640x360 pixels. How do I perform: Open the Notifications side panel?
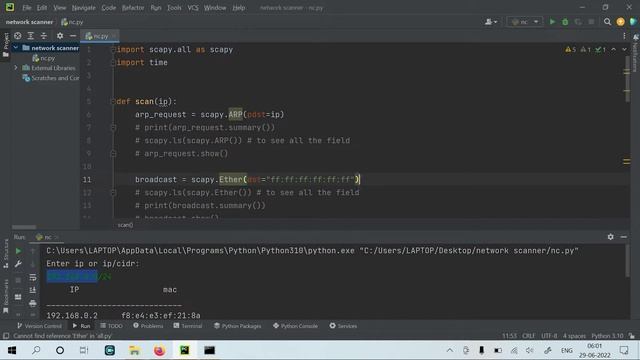coord(636,52)
